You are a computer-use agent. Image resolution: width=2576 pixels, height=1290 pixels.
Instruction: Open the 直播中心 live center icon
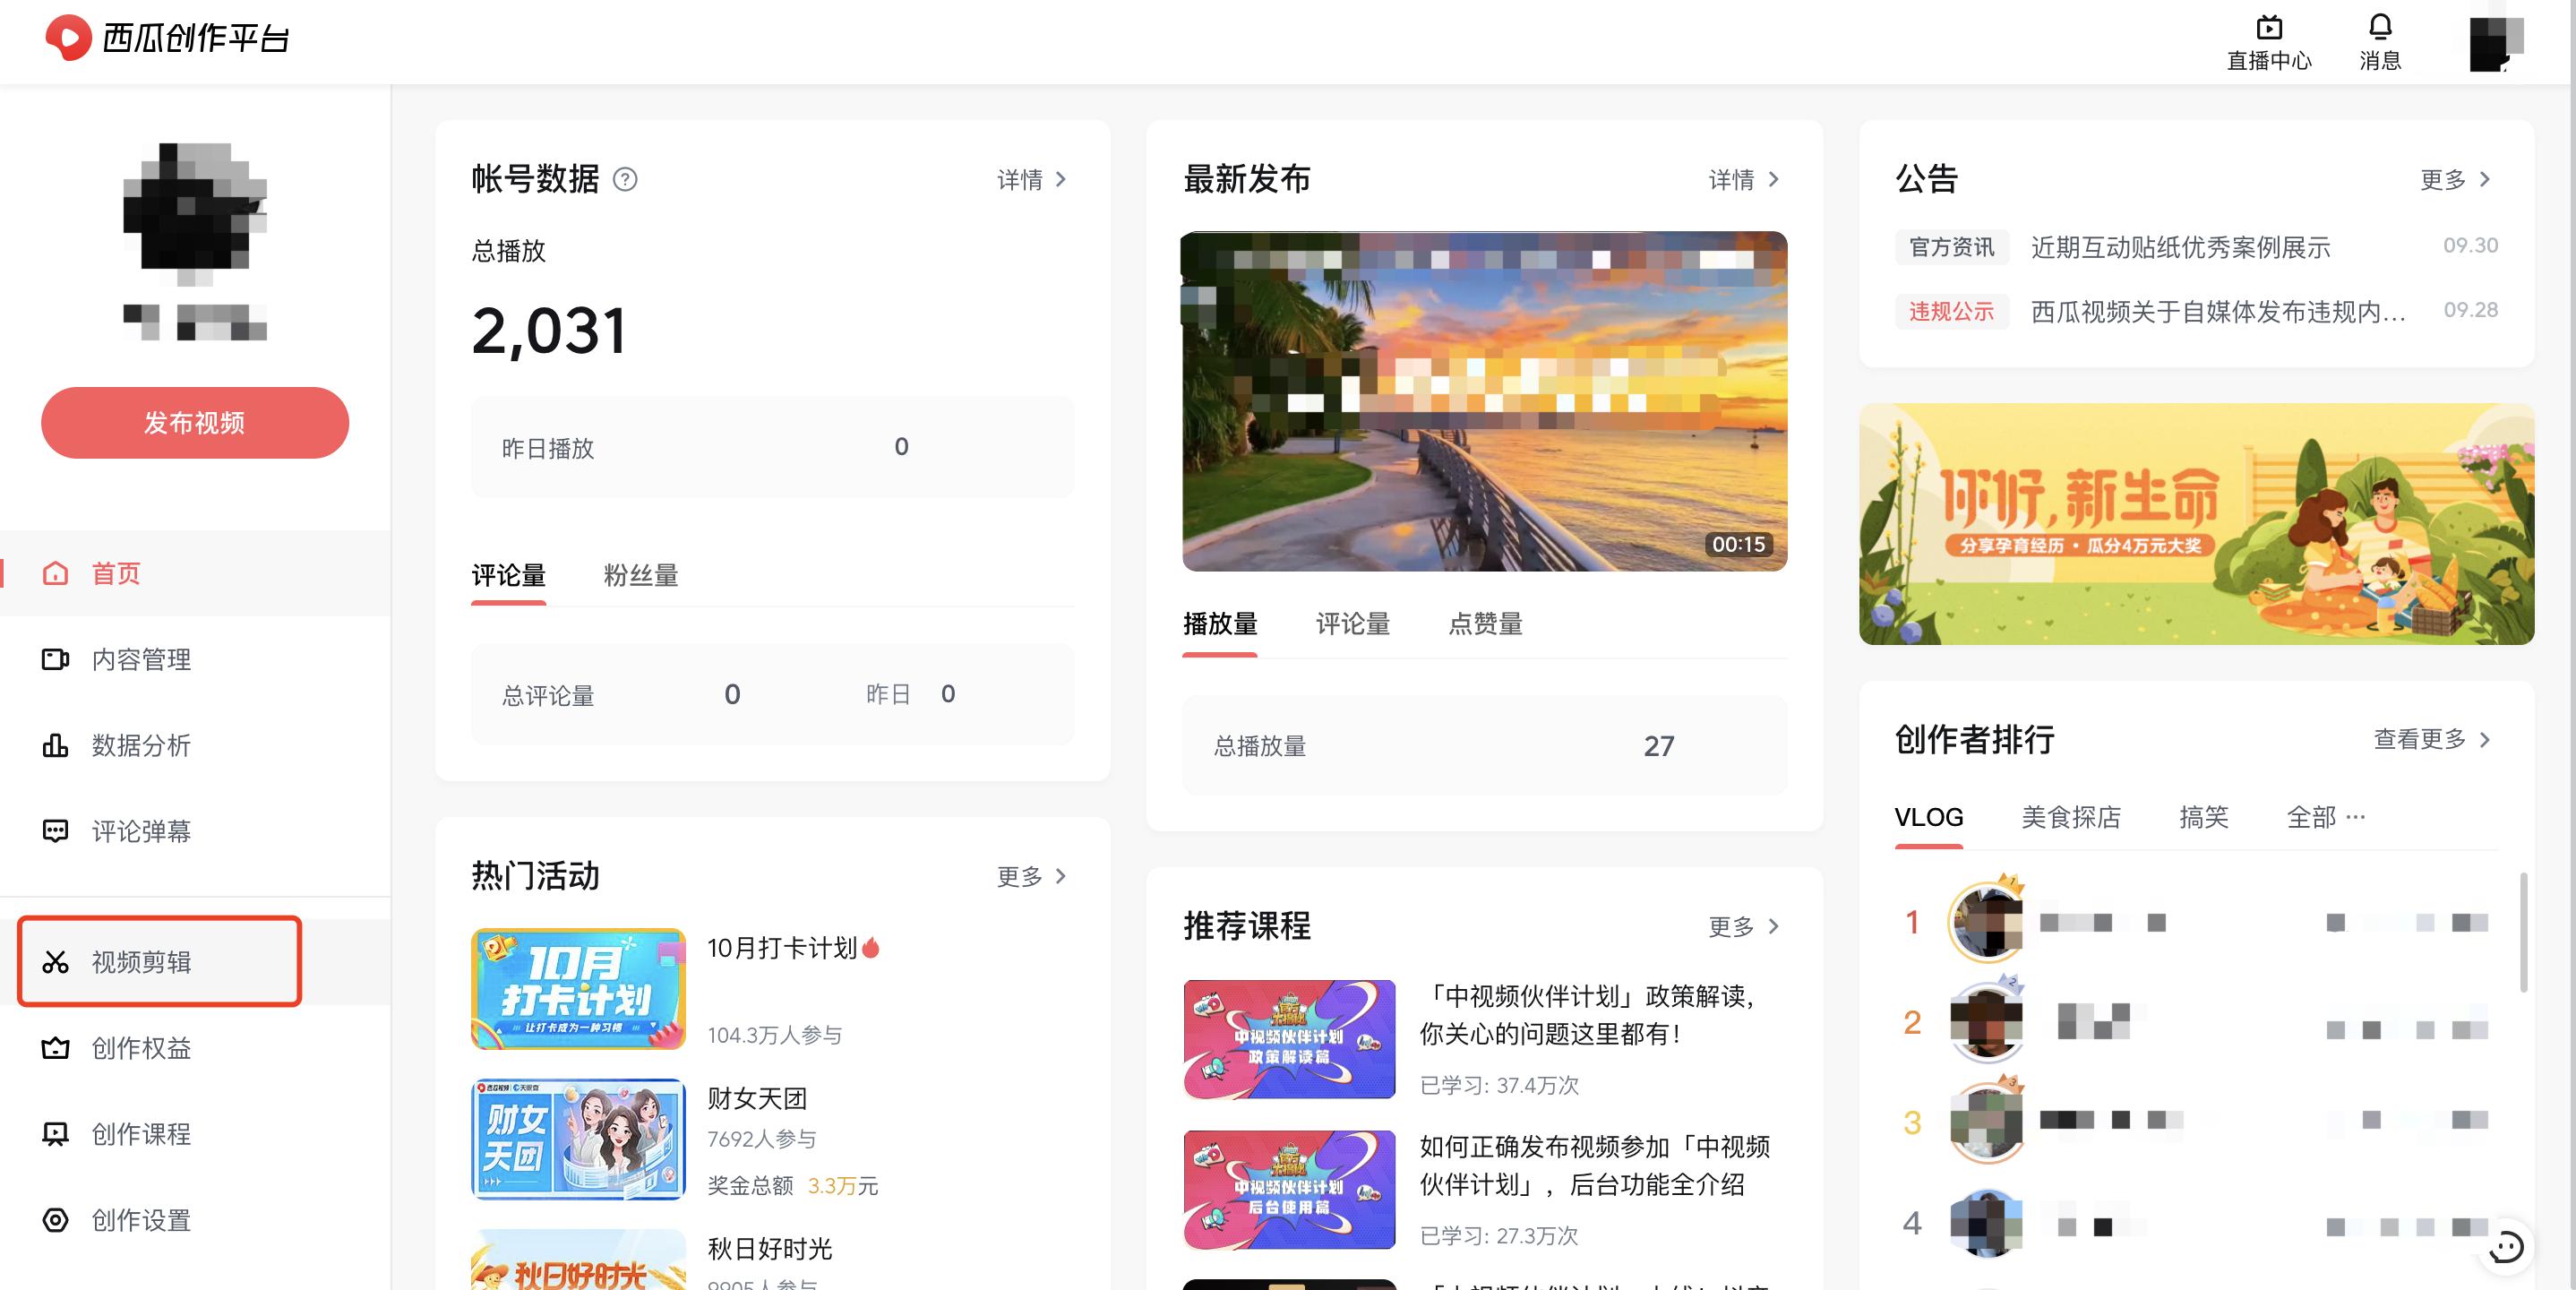pyautogui.click(x=2268, y=27)
